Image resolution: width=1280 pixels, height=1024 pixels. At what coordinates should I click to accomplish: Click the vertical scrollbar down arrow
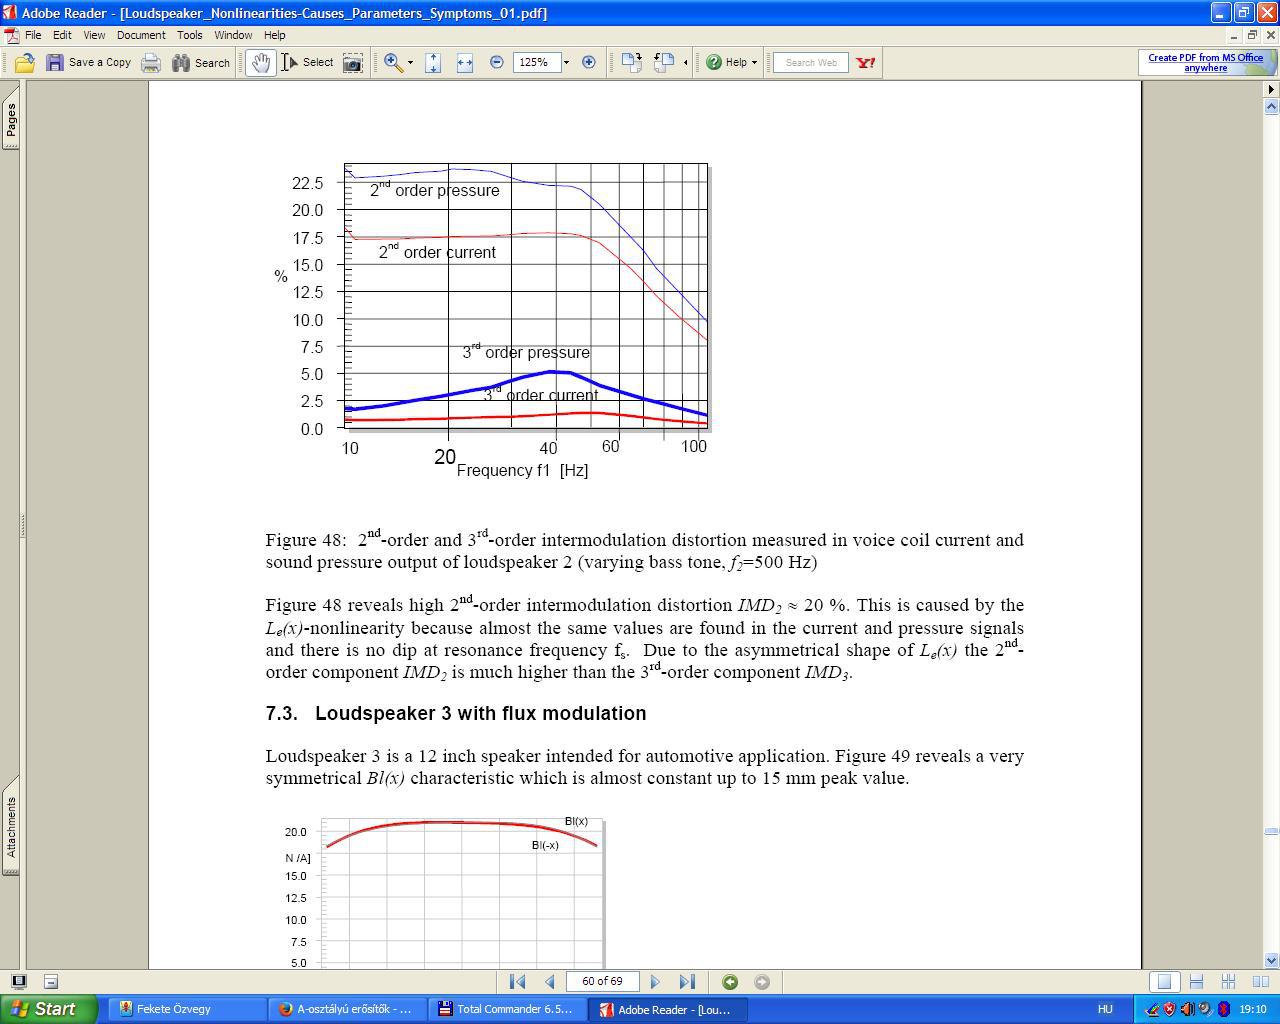pyautogui.click(x=1271, y=960)
